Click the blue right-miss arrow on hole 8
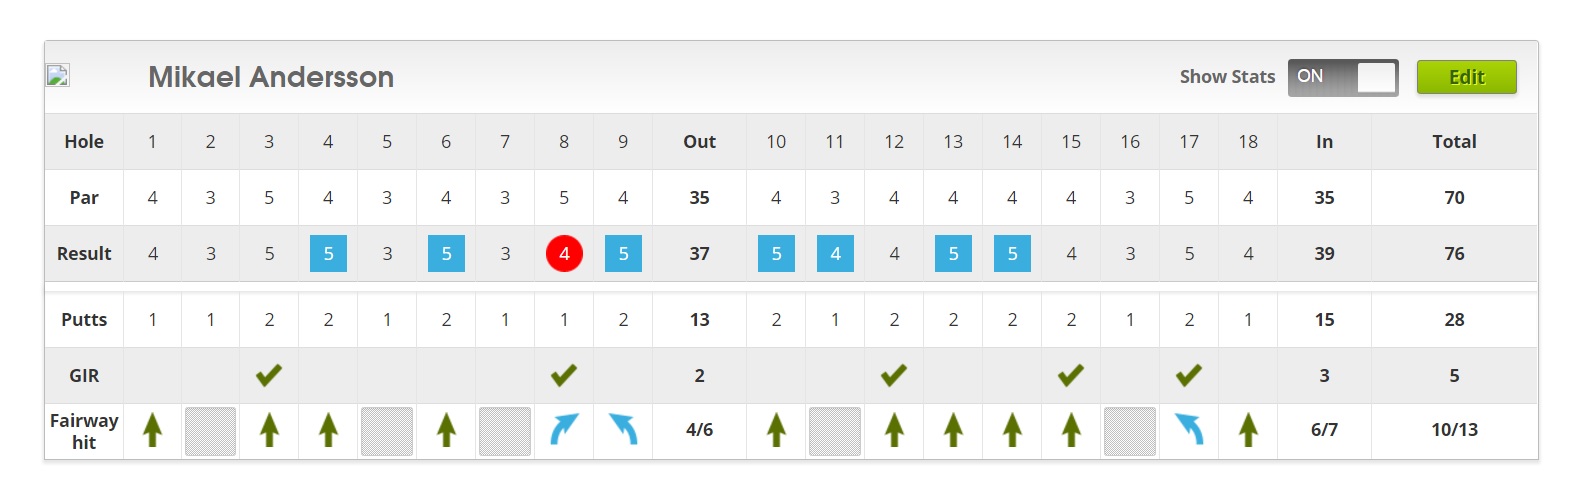This screenshot has width=1572, height=495. tap(564, 429)
